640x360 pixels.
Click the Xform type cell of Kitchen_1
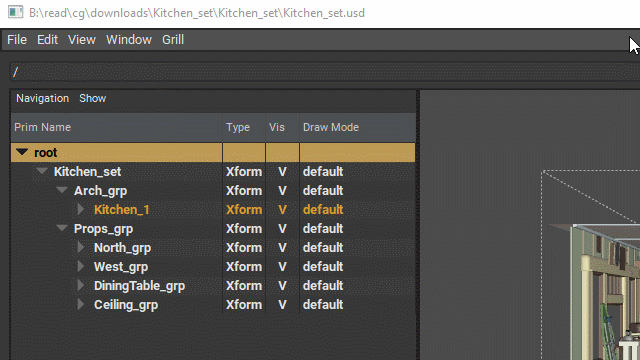(x=244, y=209)
